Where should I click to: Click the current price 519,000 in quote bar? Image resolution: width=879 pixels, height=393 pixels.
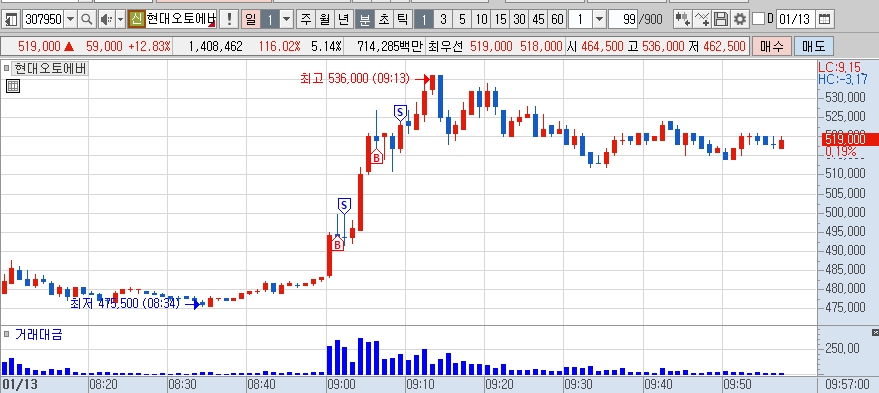39,47
